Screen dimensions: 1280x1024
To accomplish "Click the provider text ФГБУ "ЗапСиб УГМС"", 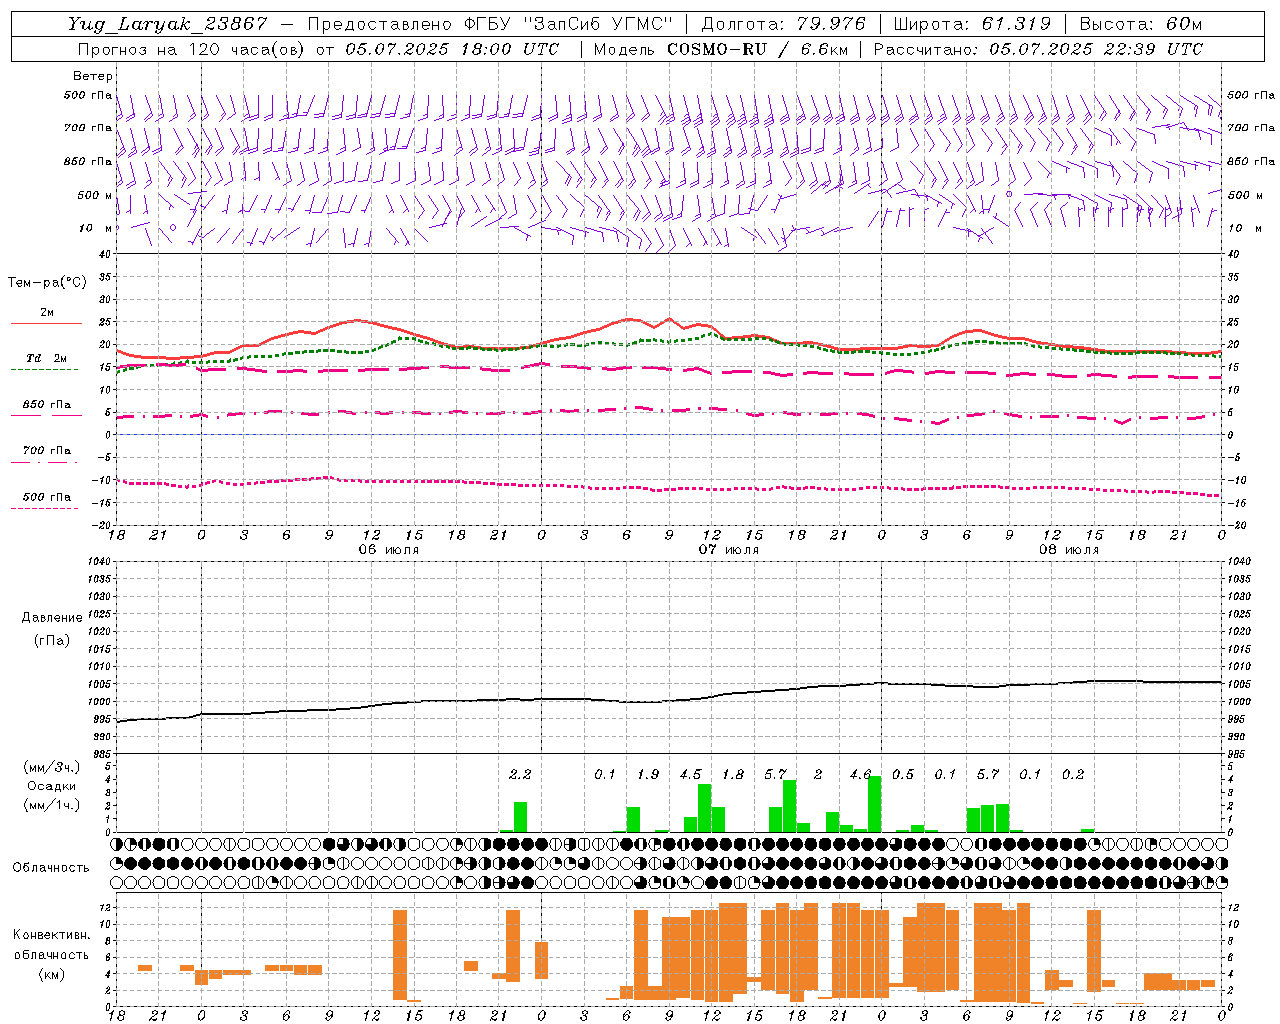I will tap(568, 24).
